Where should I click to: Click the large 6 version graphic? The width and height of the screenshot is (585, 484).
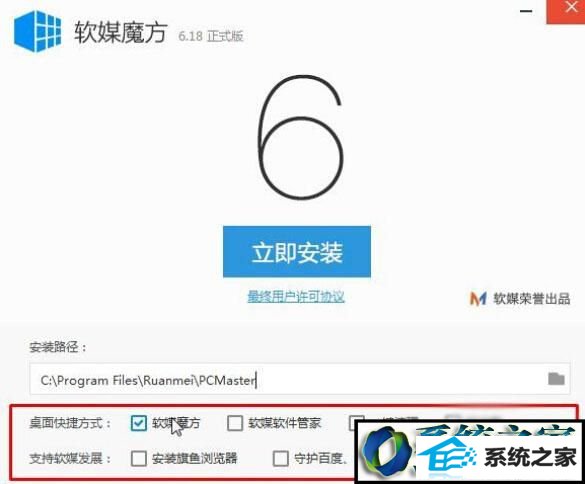(x=300, y=137)
